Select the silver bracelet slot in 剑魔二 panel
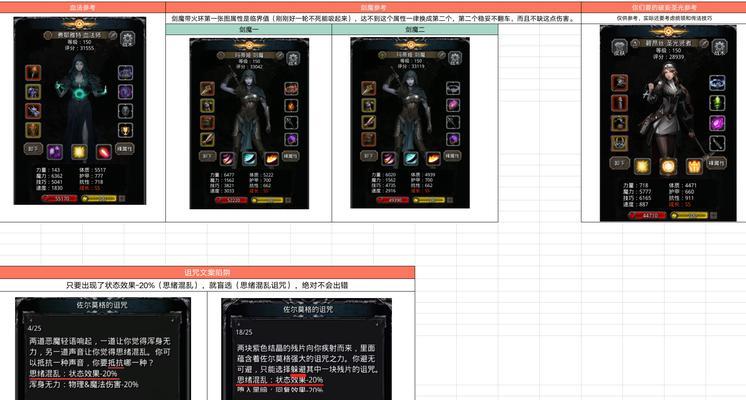Image resolution: width=746 pixels, height=400 pixels. (x=453, y=88)
